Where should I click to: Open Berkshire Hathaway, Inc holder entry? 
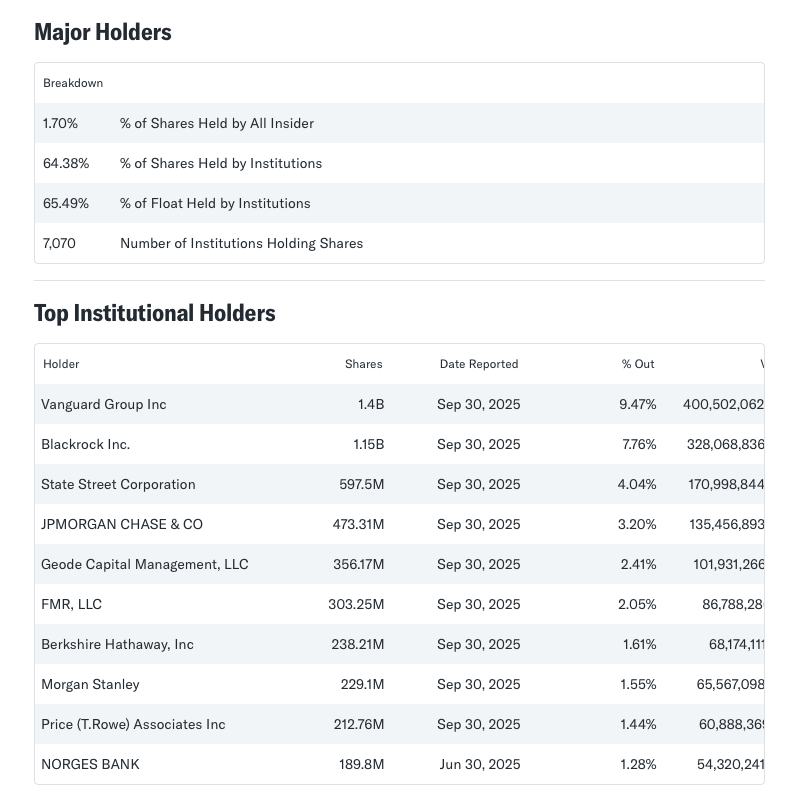click(x=118, y=644)
